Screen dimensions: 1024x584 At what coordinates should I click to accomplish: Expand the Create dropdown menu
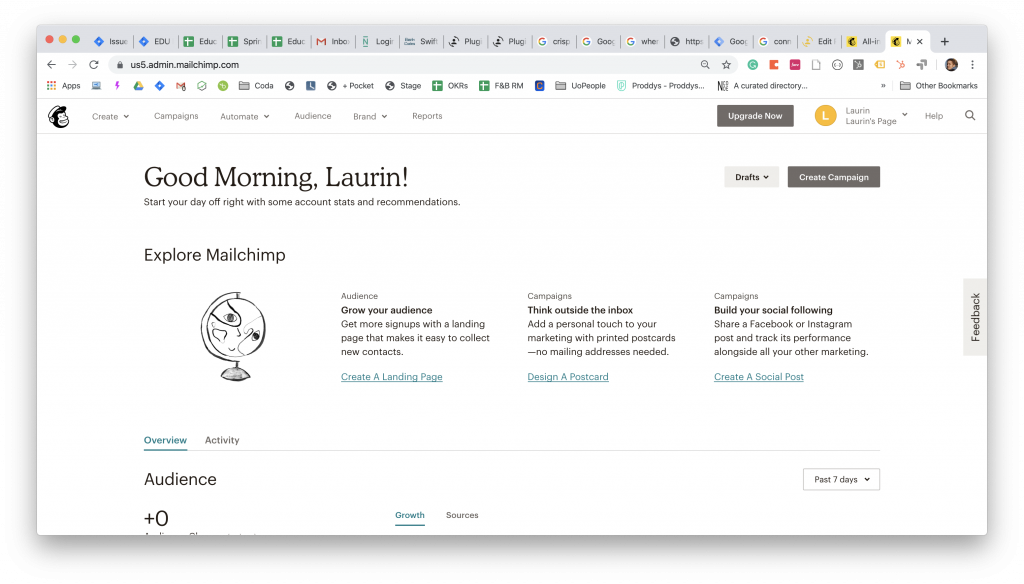point(110,116)
